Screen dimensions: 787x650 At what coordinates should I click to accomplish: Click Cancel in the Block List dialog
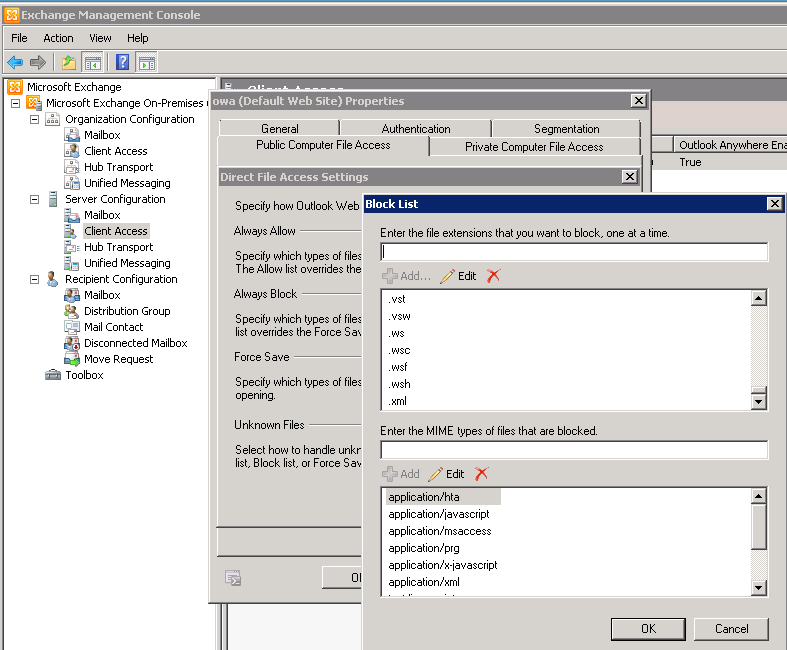(x=731, y=629)
